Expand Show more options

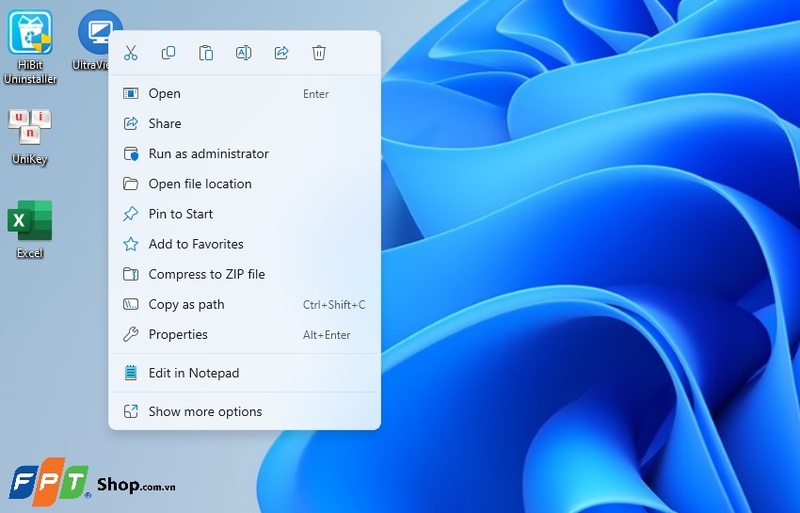205,412
